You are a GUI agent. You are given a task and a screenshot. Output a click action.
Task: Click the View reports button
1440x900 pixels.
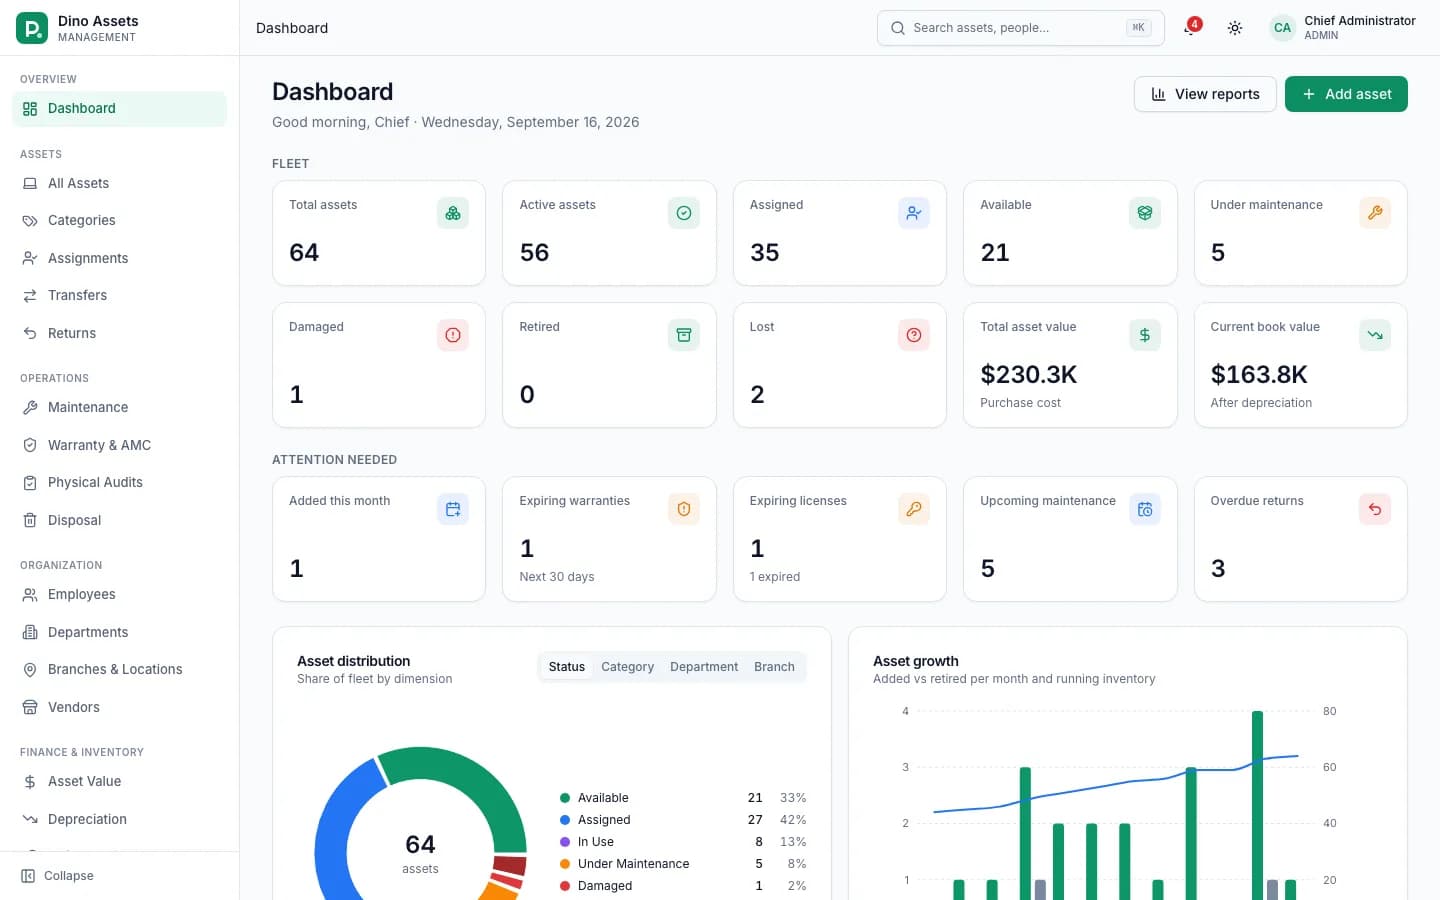pos(1205,94)
